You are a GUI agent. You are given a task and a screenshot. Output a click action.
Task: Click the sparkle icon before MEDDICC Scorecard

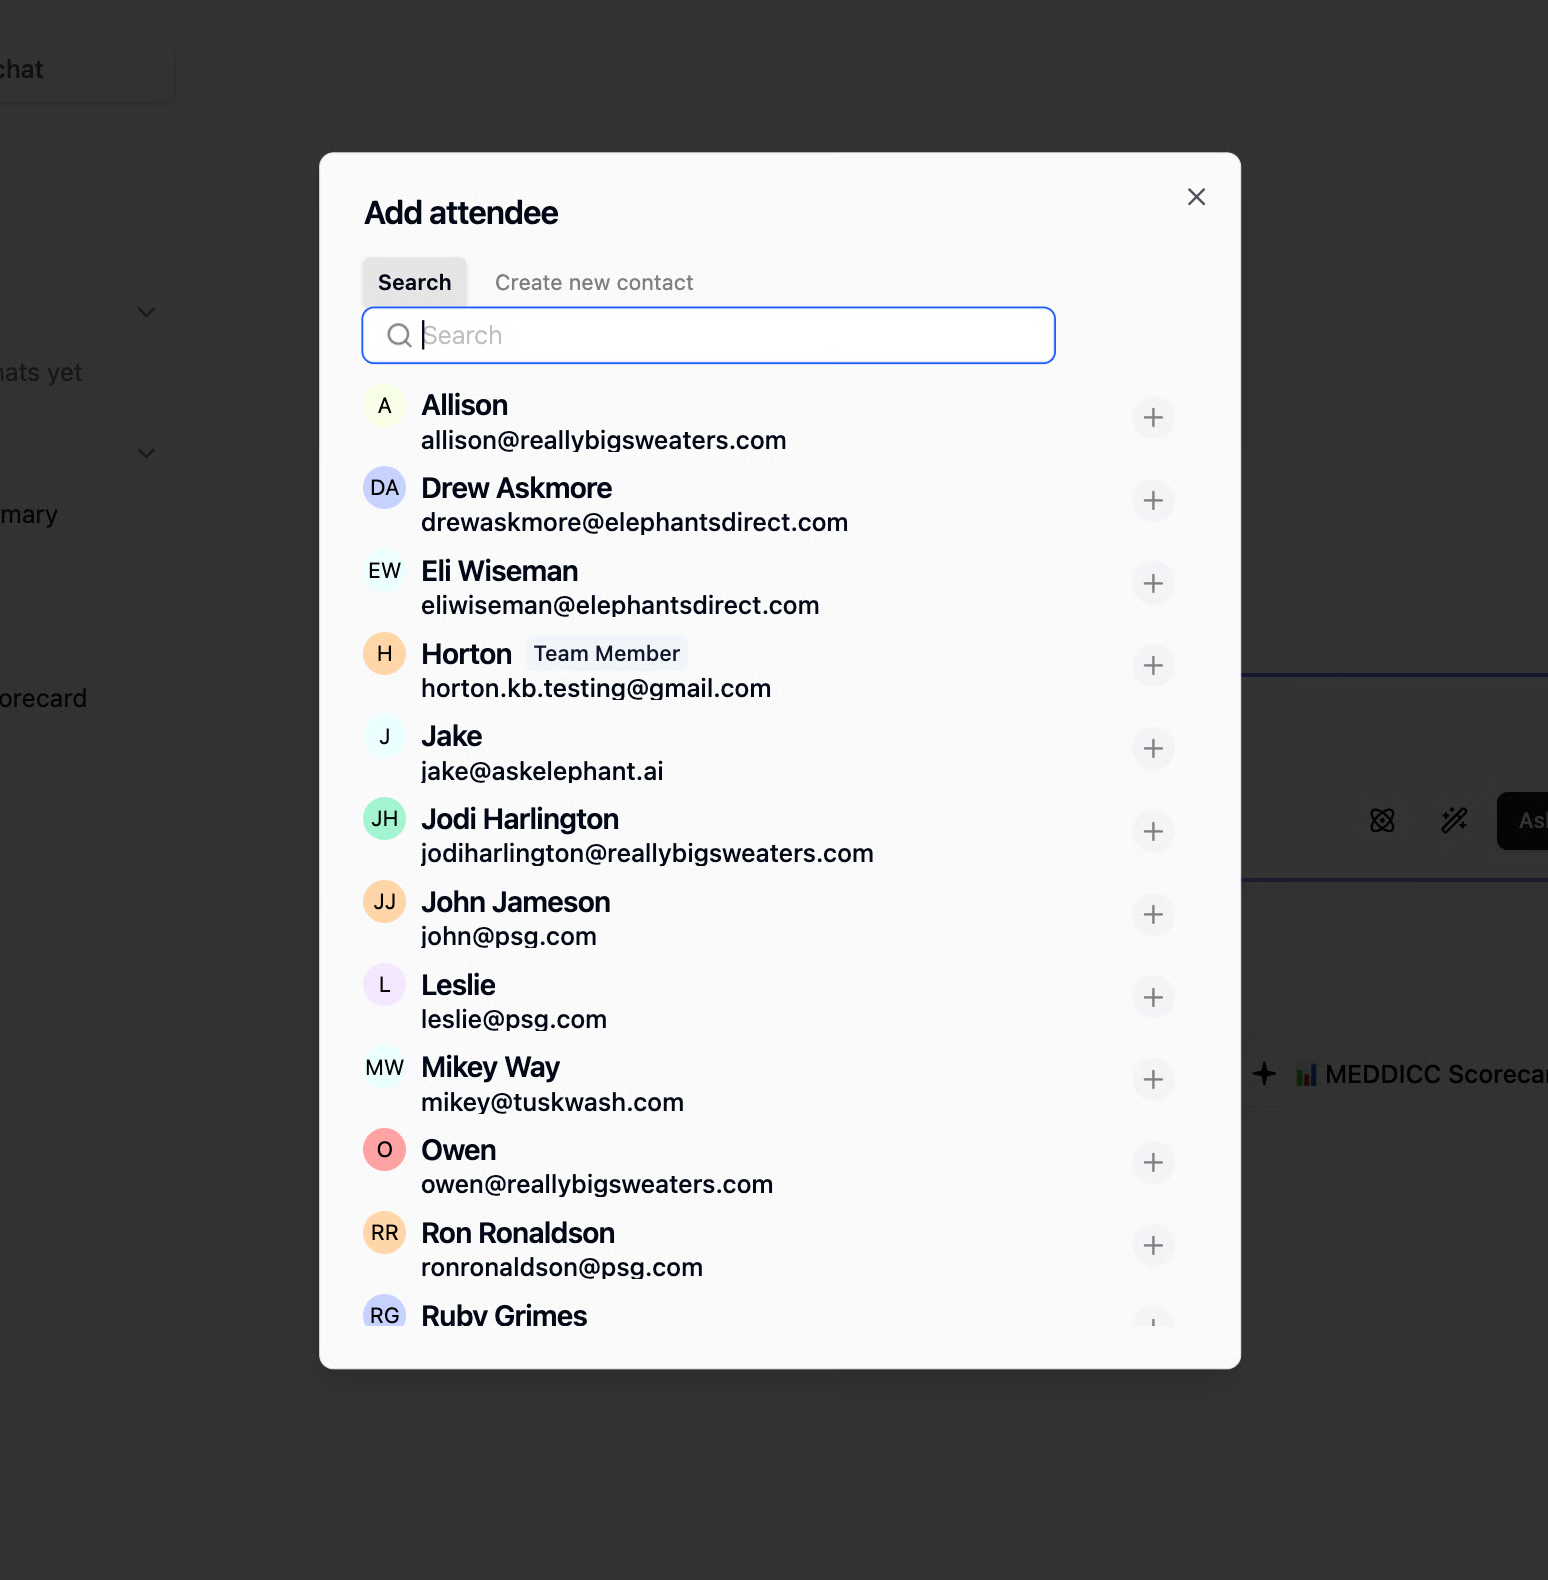point(1264,1074)
